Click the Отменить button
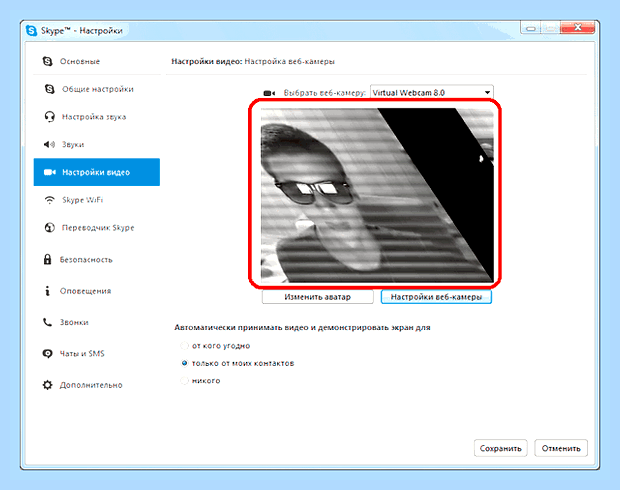Viewport: 620px width, 490px height. [561, 448]
